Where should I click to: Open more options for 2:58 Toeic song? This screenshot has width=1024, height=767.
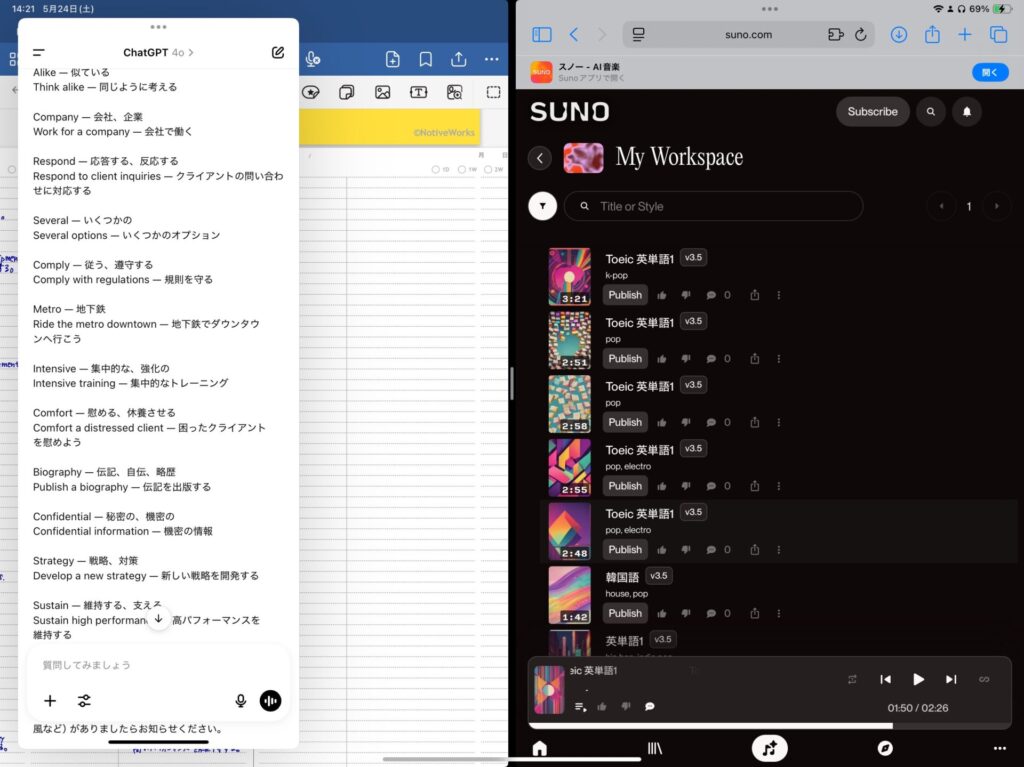click(779, 423)
